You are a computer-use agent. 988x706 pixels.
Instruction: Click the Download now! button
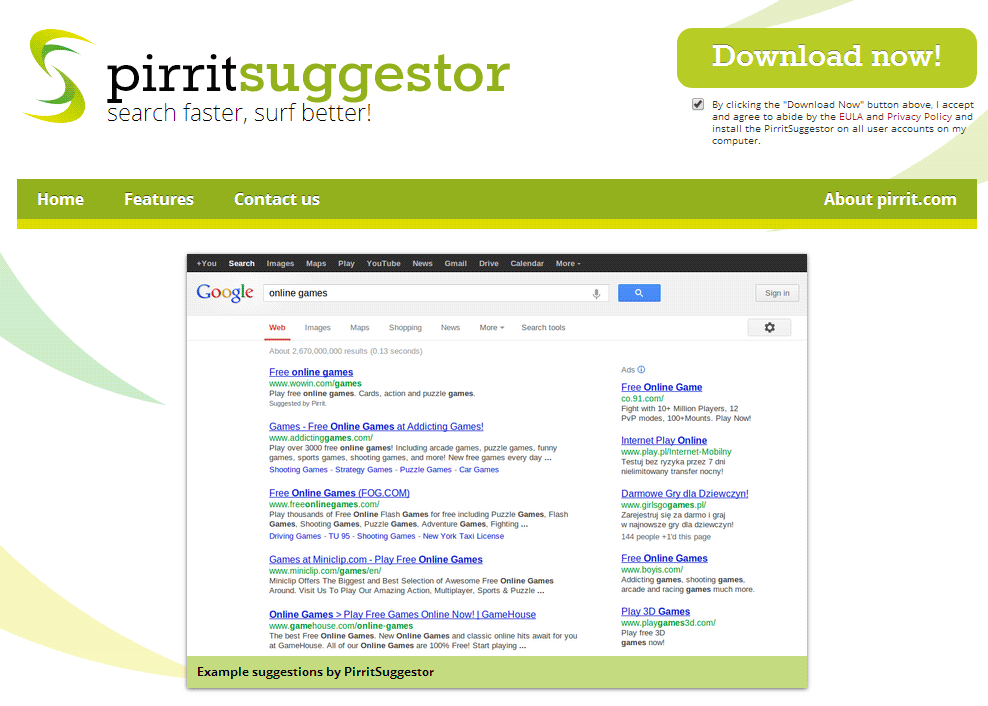point(827,57)
